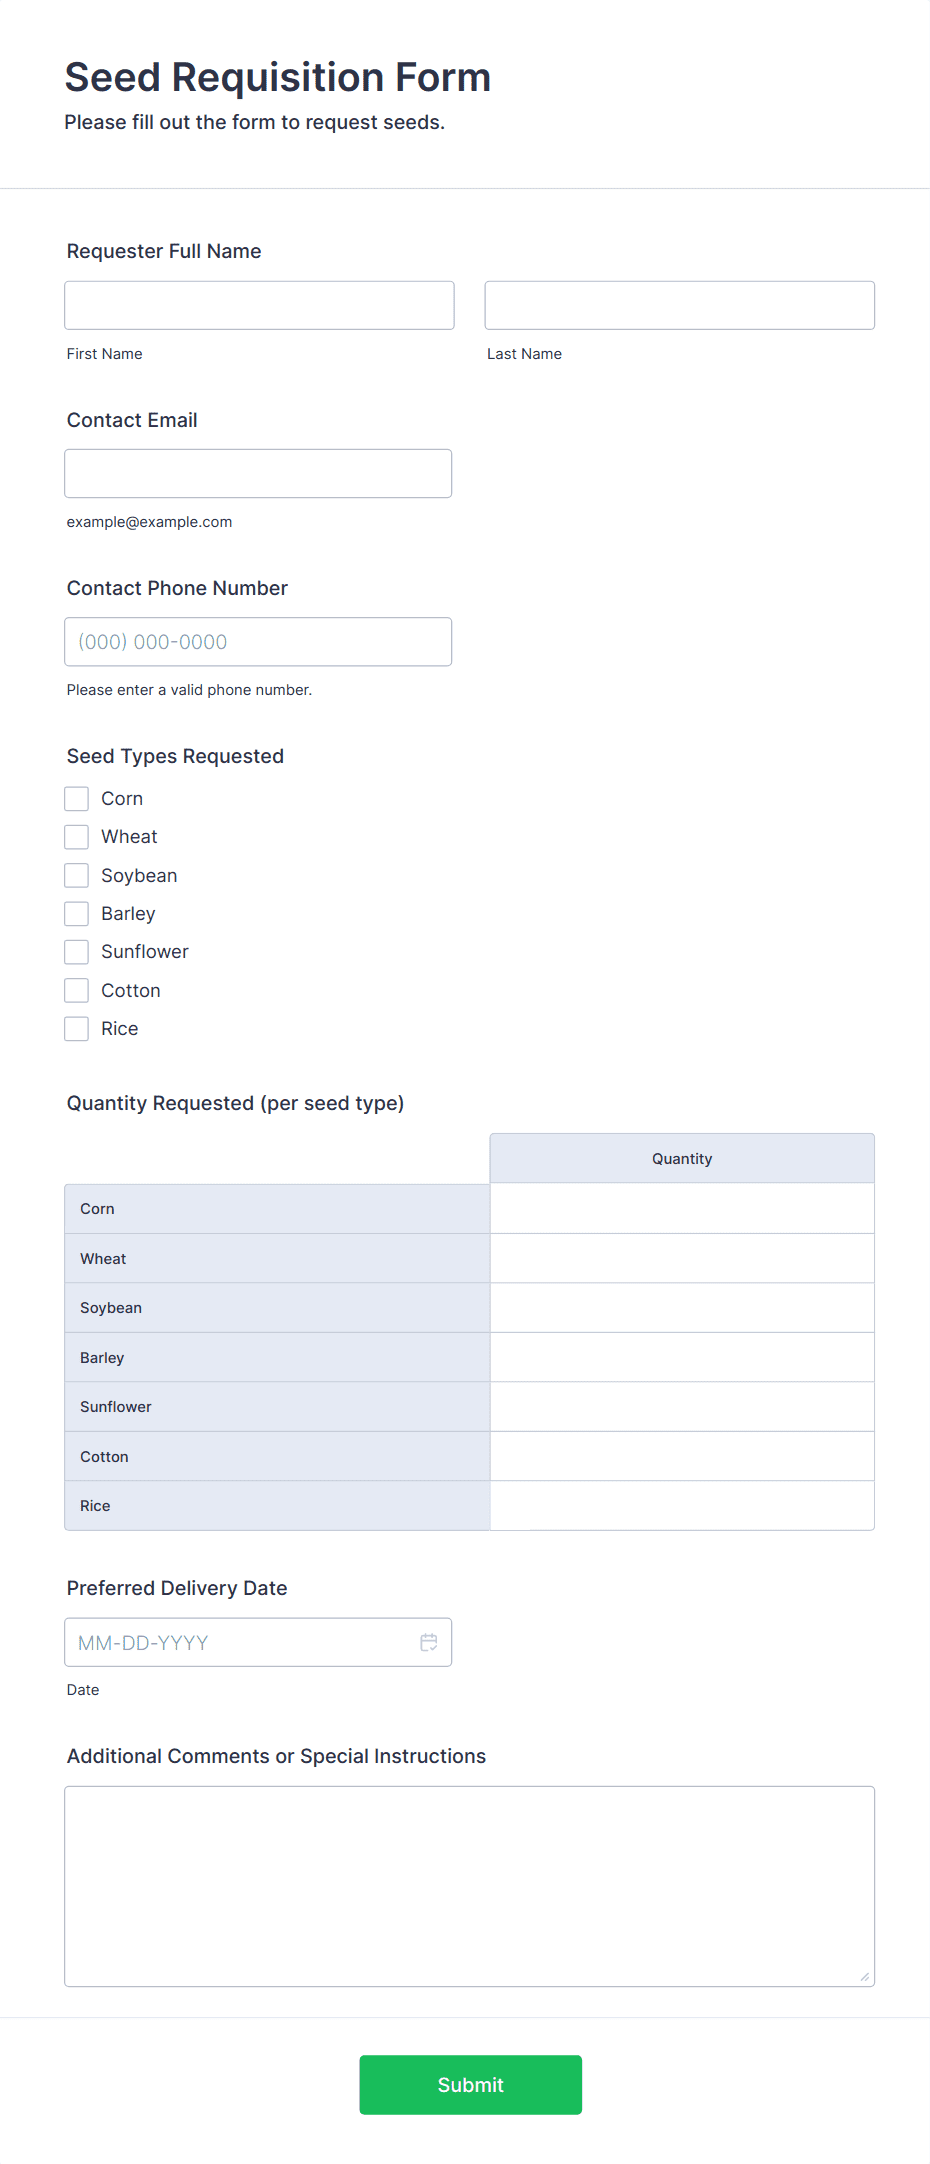Open the calendar picker icon

point(429,1642)
